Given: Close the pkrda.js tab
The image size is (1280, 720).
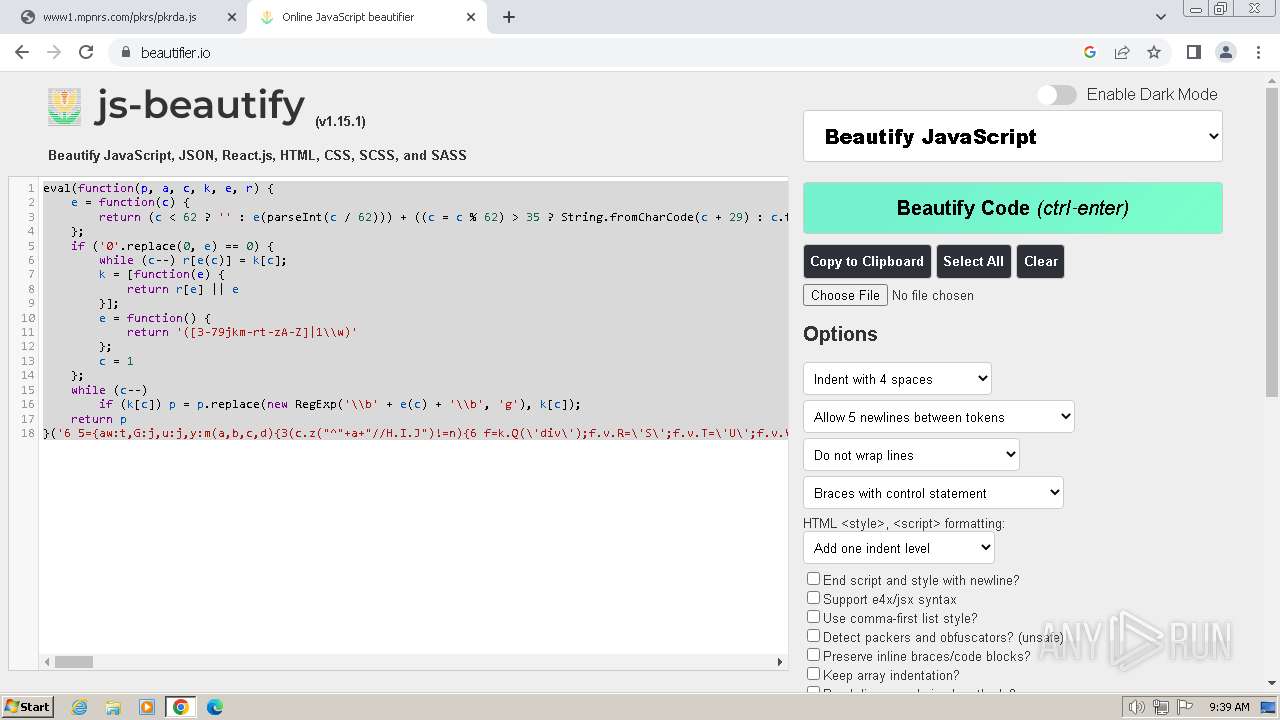Looking at the screenshot, I should tap(231, 17).
